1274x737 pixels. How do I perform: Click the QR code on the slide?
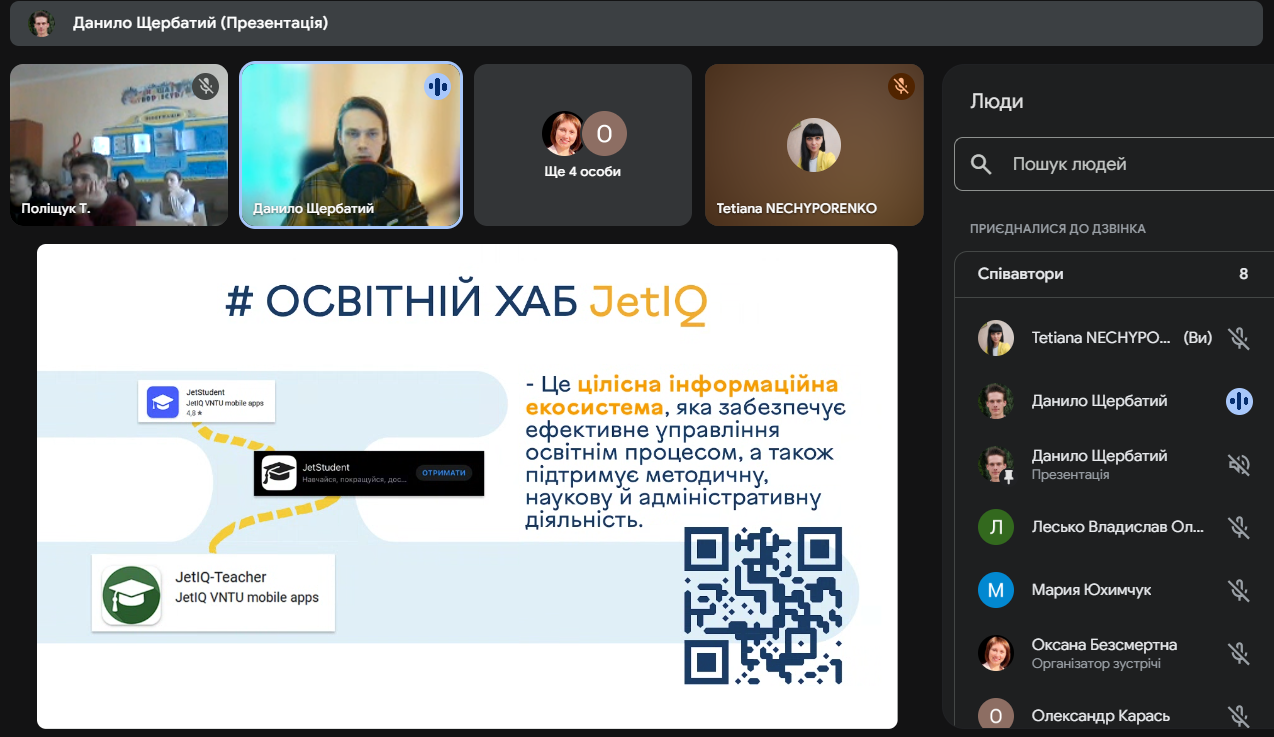[763, 605]
